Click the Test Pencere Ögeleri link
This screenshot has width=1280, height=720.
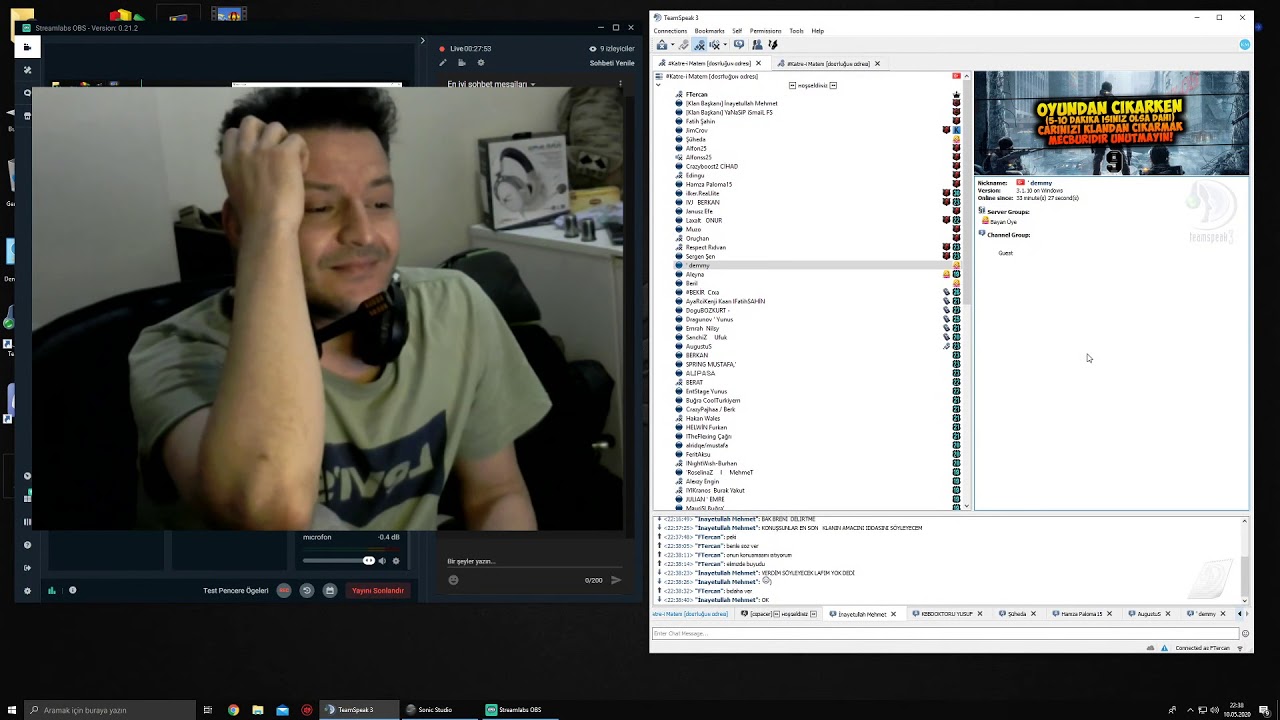(236, 591)
